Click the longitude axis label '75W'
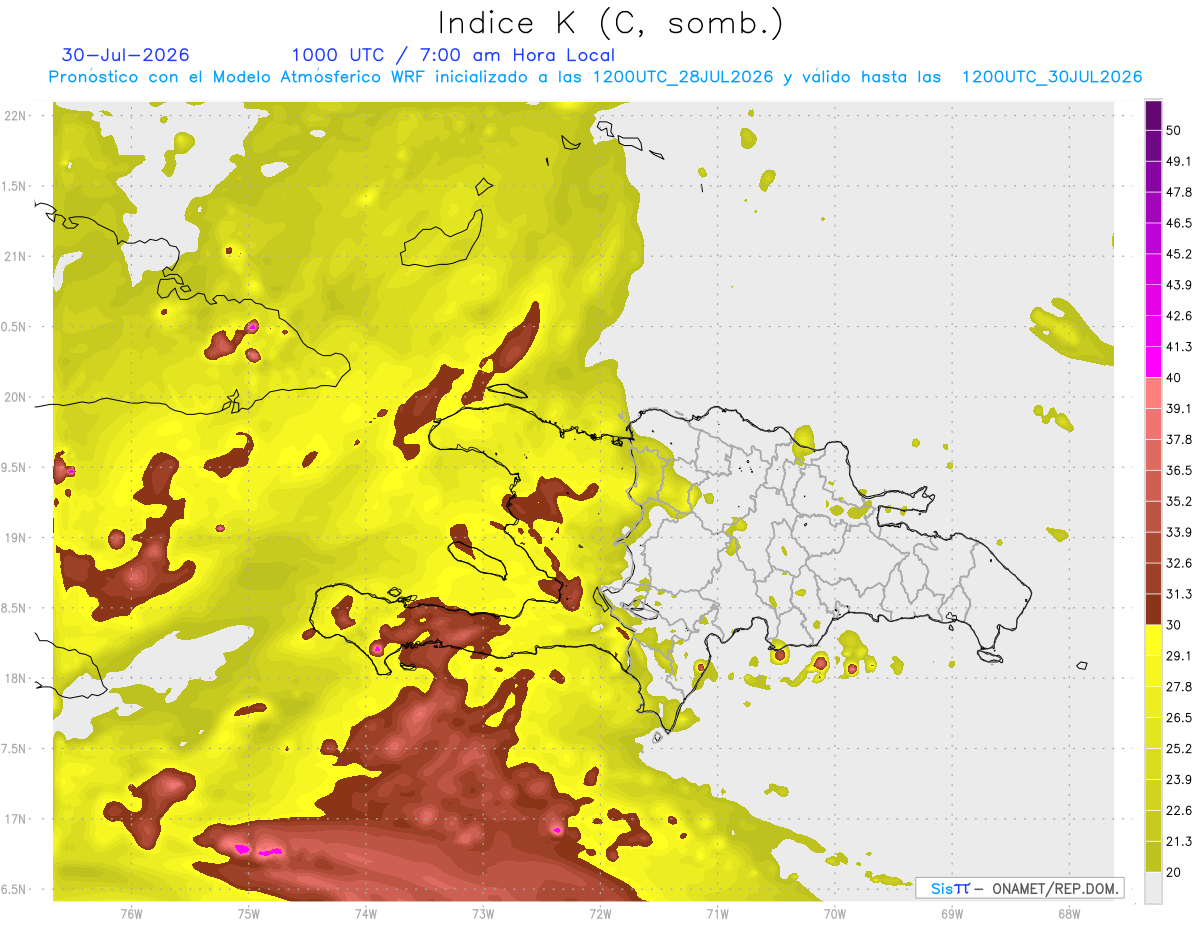 coord(248,914)
